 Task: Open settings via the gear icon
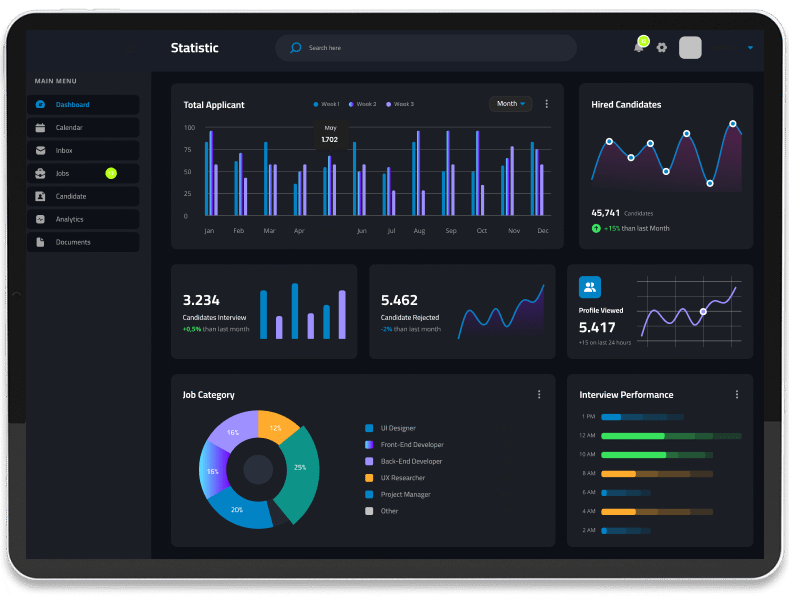click(x=662, y=47)
